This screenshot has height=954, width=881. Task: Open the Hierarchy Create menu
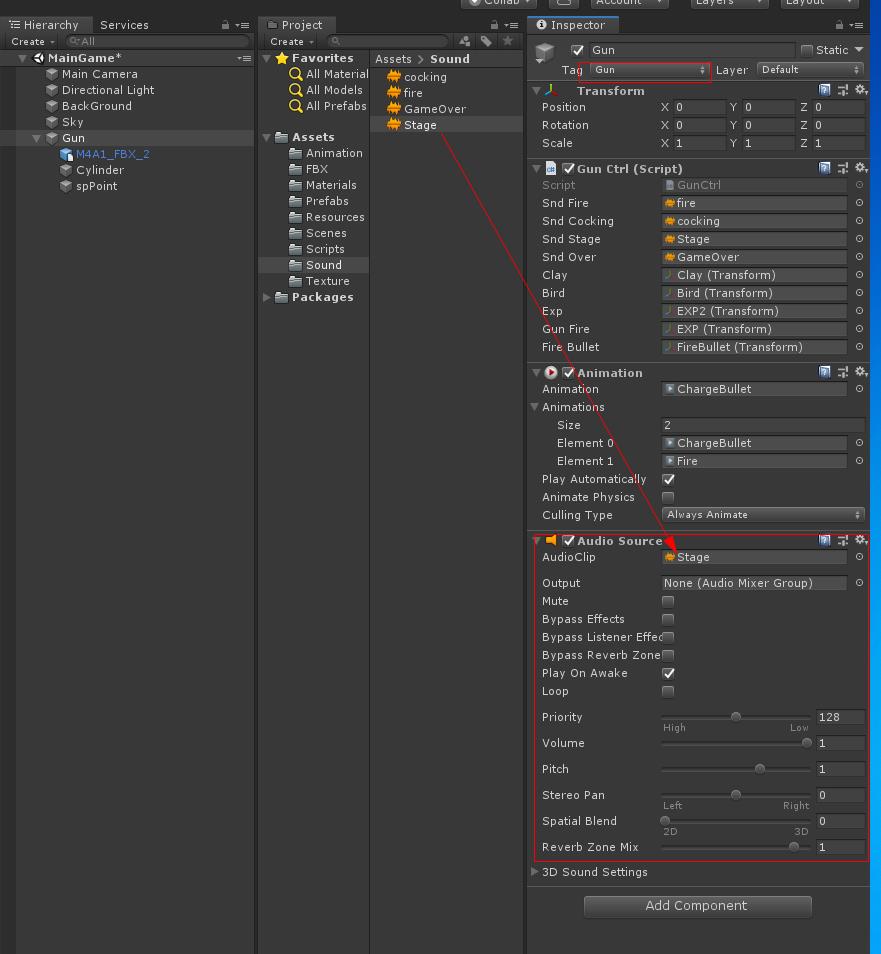click(x=32, y=41)
